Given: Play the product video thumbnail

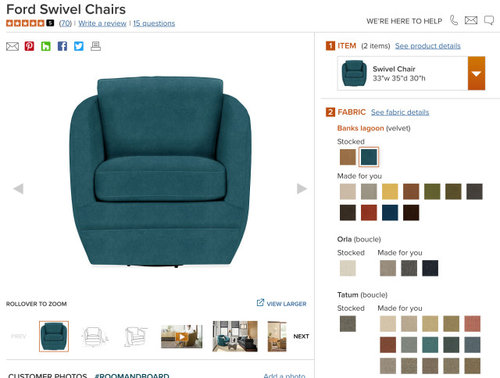Looking at the screenshot, I should (182, 336).
